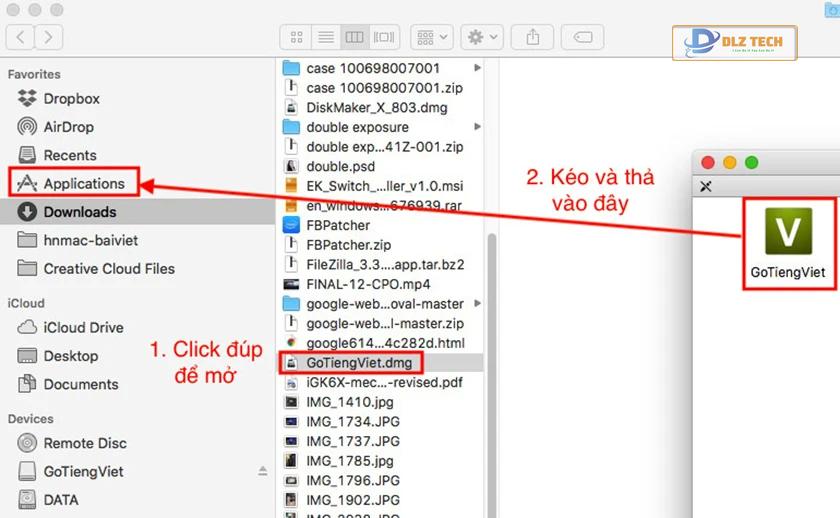Switch to icon view
The image size is (840, 518).
click(296, 37)
